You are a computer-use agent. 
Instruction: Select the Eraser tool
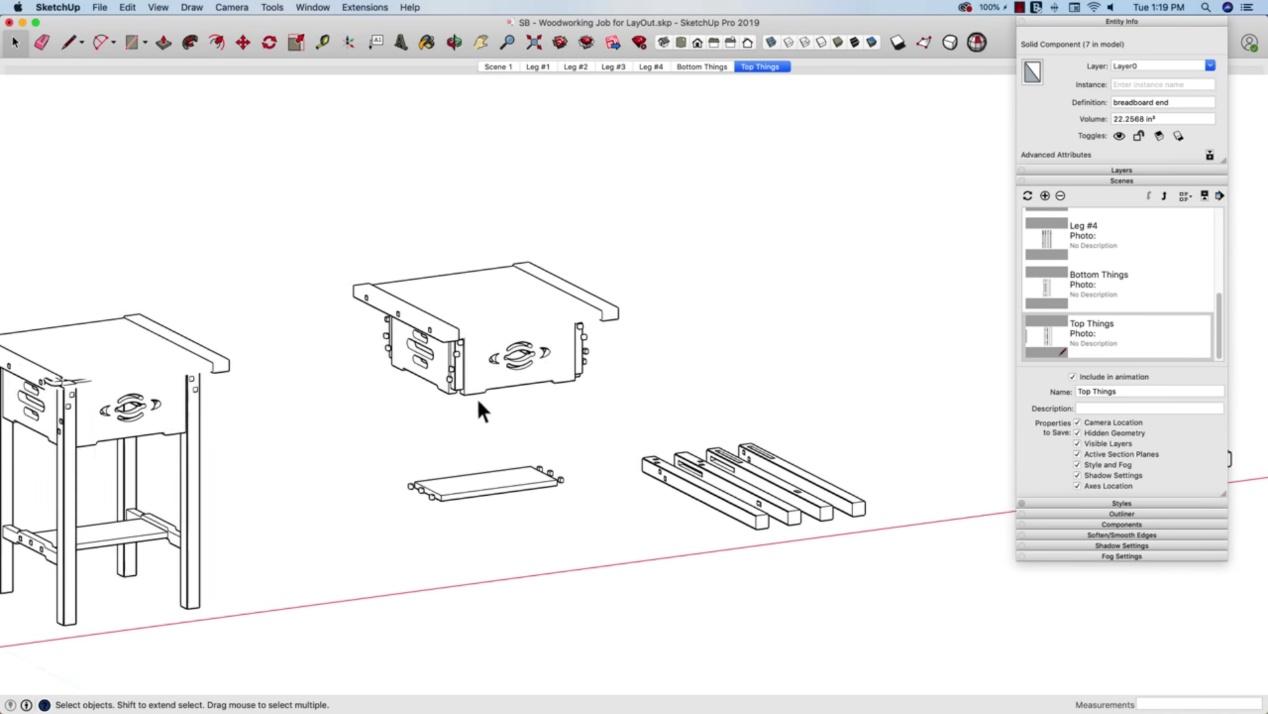point(41,42)
